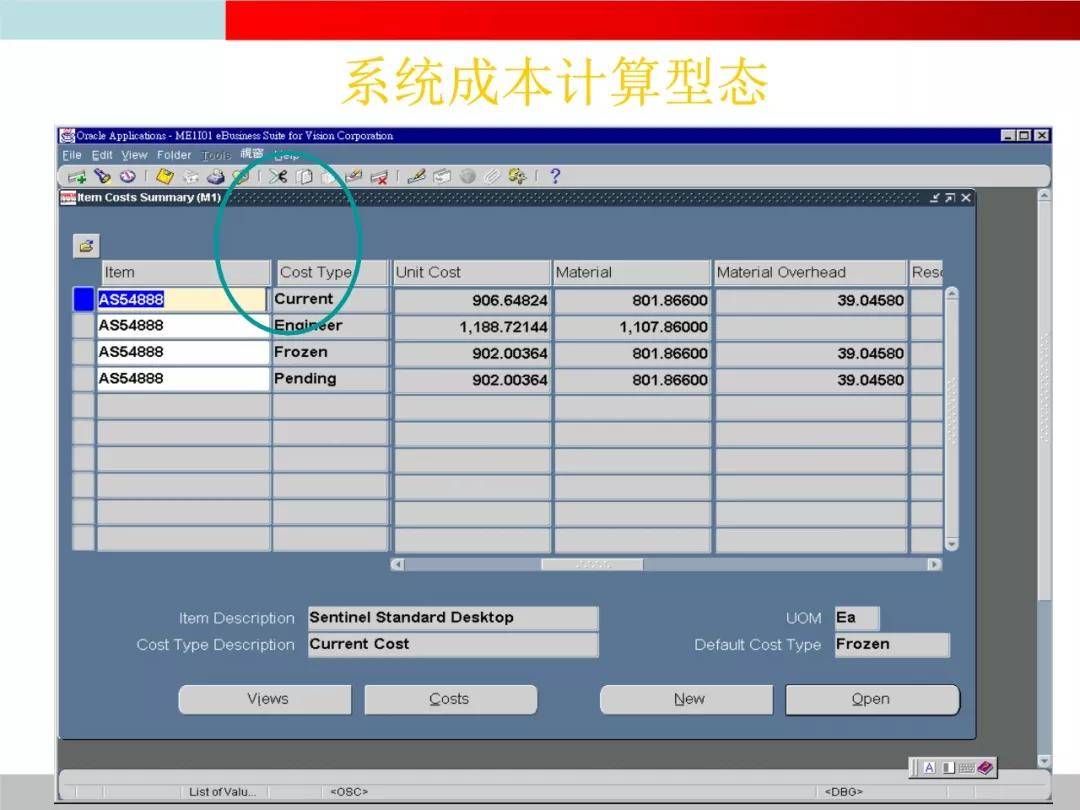
Task: Click the Save disk toolbar icon
Action: 165,176
